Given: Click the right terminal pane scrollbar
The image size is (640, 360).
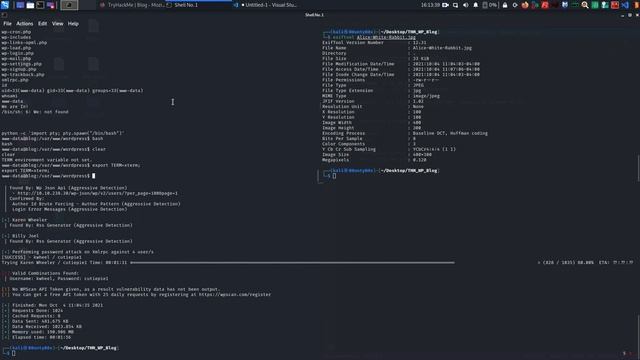Looking at the screenshot, I should coord(638,167).
